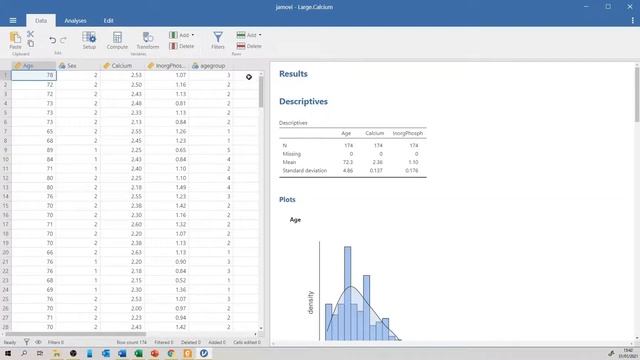Switch to the Analyses tab
The width and height of the screenshot is (640, 360).
(x=76, y=20)
